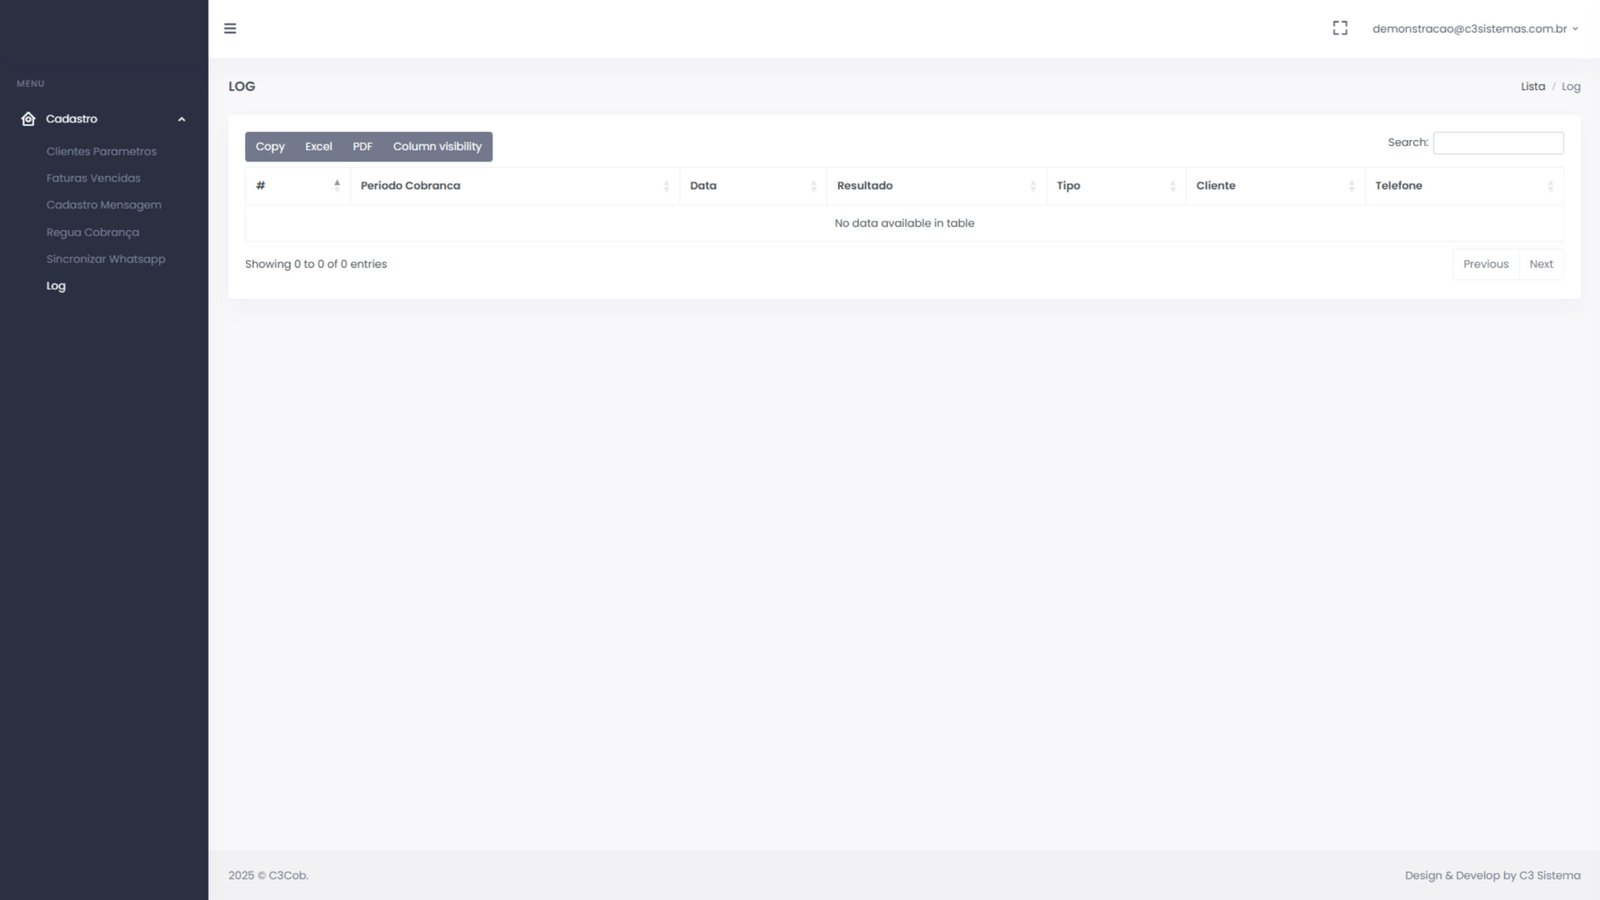Open Regua Cobrança in sidebar
The image size is (1600, 900).
[x=92, y=232]
